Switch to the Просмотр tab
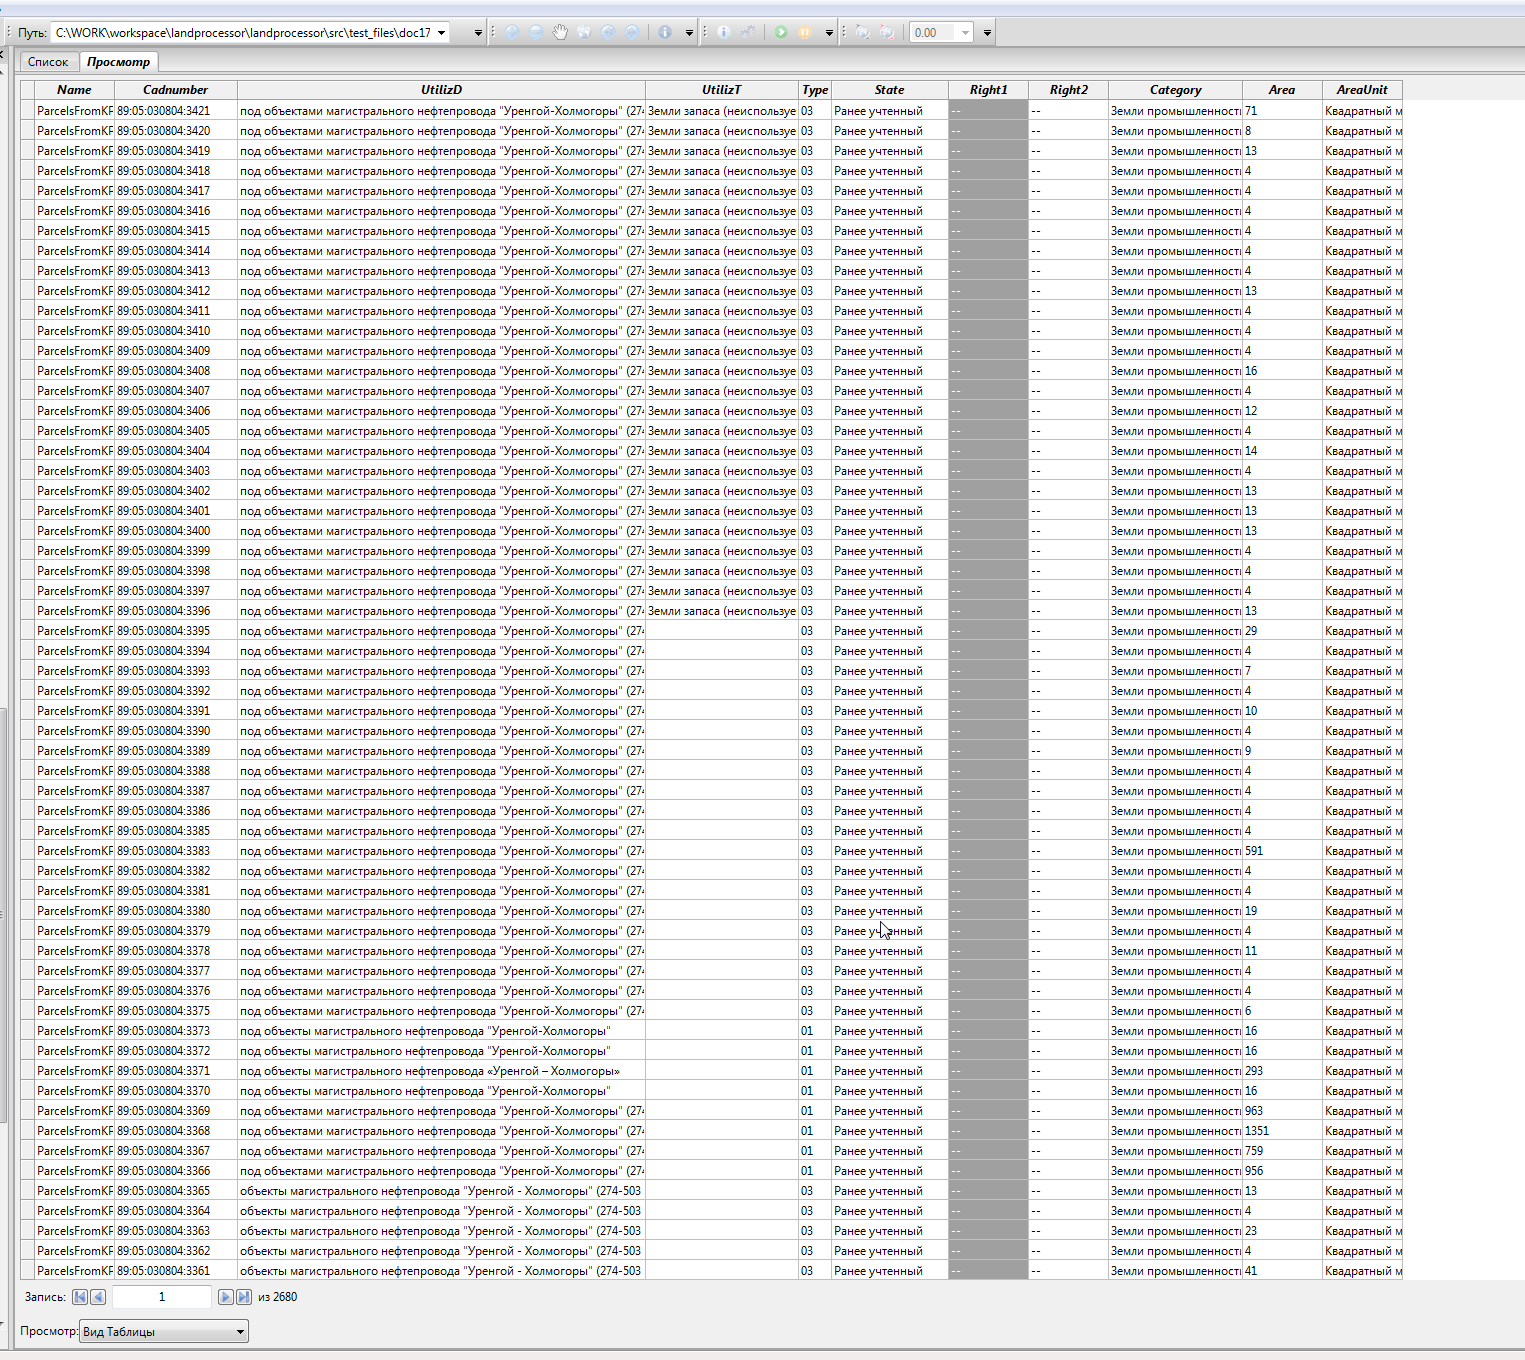1525x1360 pixels. tap(118, 62)
